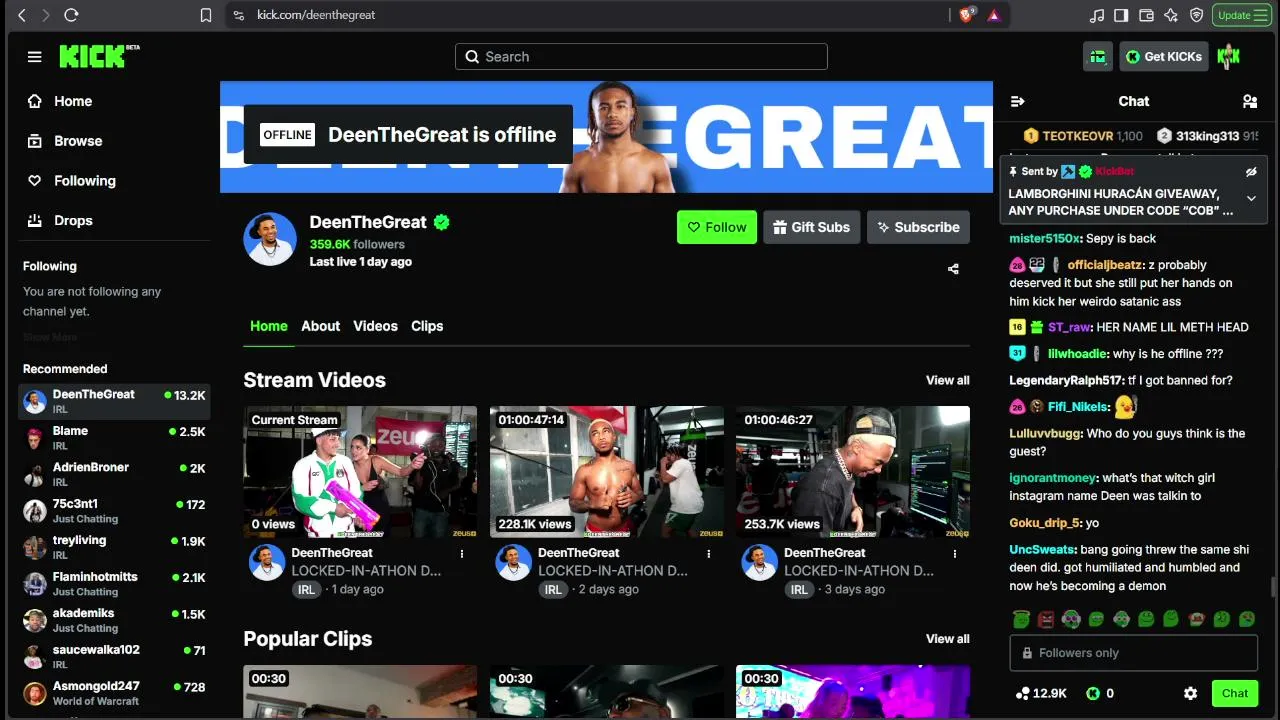Viewport: 1280px width, 720px height.
Task: Open options for the 1 day ago video
Action: pos(462,553)
